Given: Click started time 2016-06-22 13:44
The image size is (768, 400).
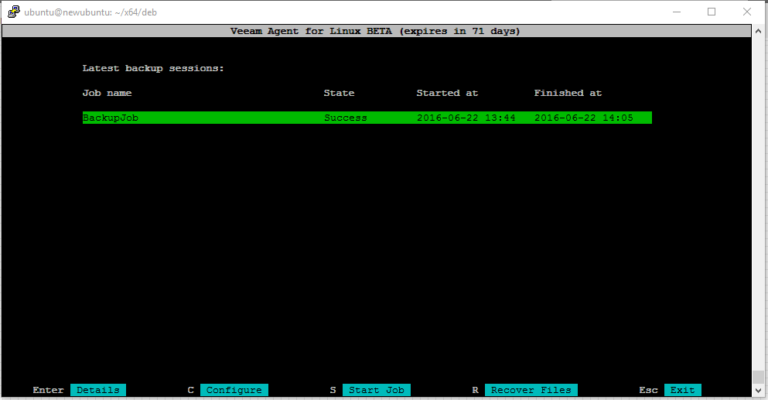Looking at the screenshot, I should [x=466, y=118].
